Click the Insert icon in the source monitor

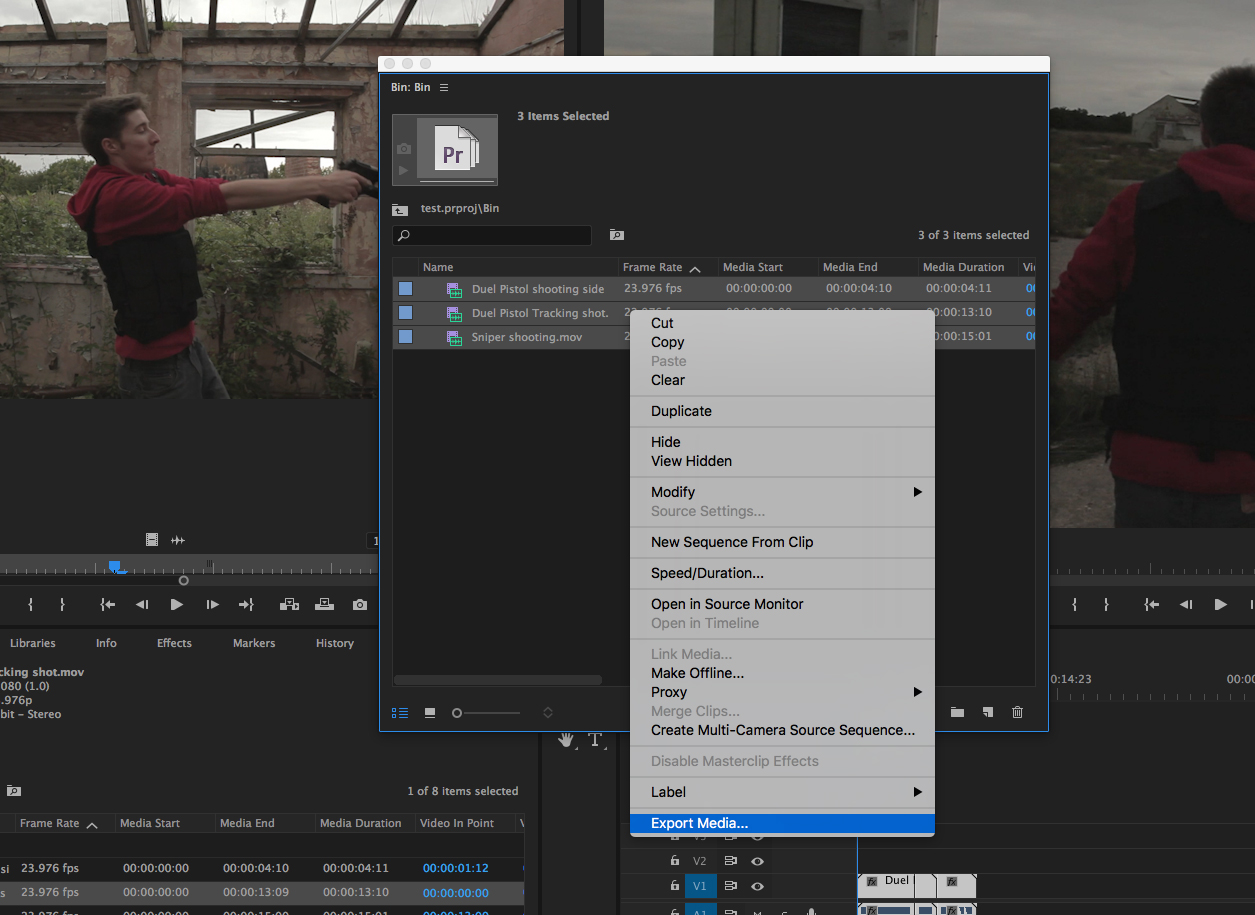click(290, 604)
